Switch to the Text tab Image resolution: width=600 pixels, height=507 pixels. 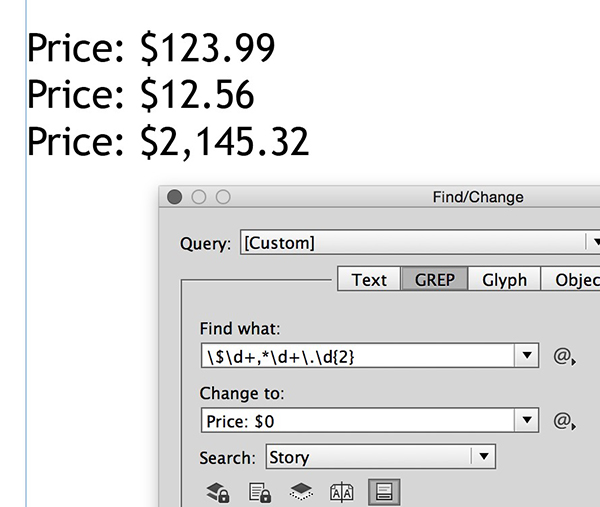click(369, 279)
